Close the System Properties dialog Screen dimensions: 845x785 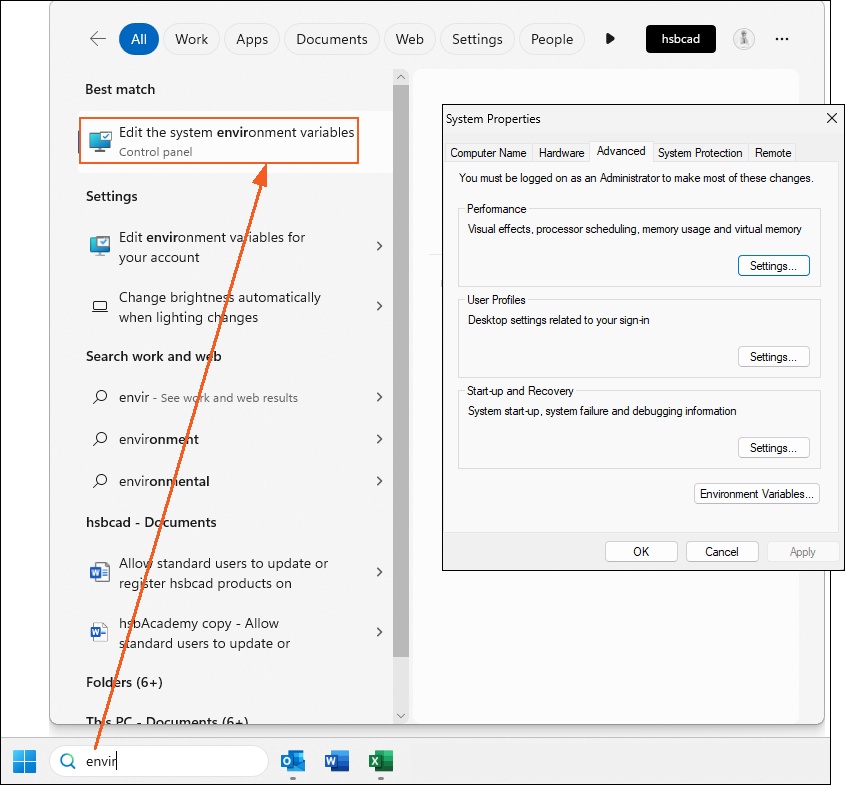[832, 118]
